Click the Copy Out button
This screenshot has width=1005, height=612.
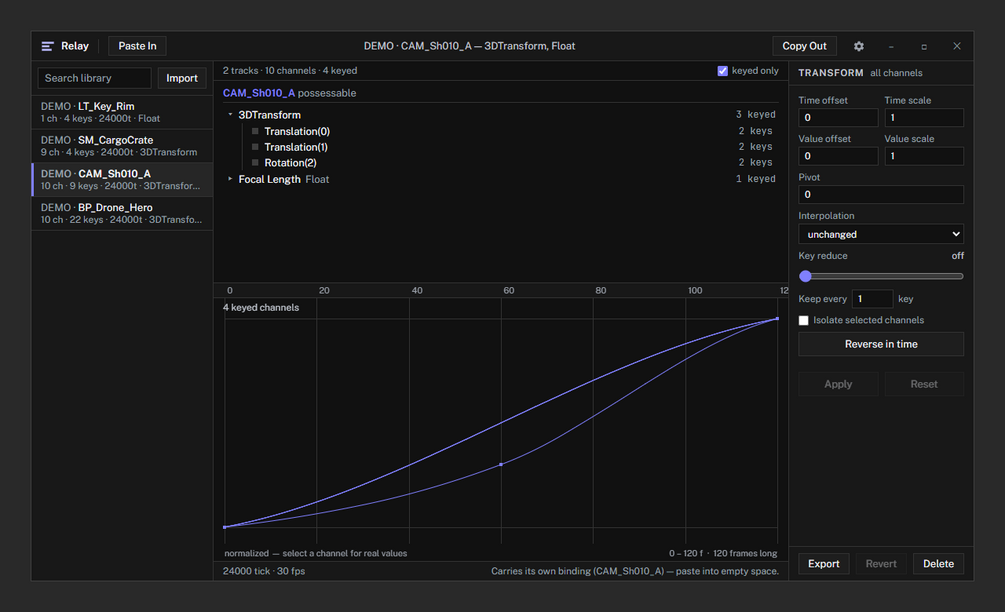tap(804, 46)
